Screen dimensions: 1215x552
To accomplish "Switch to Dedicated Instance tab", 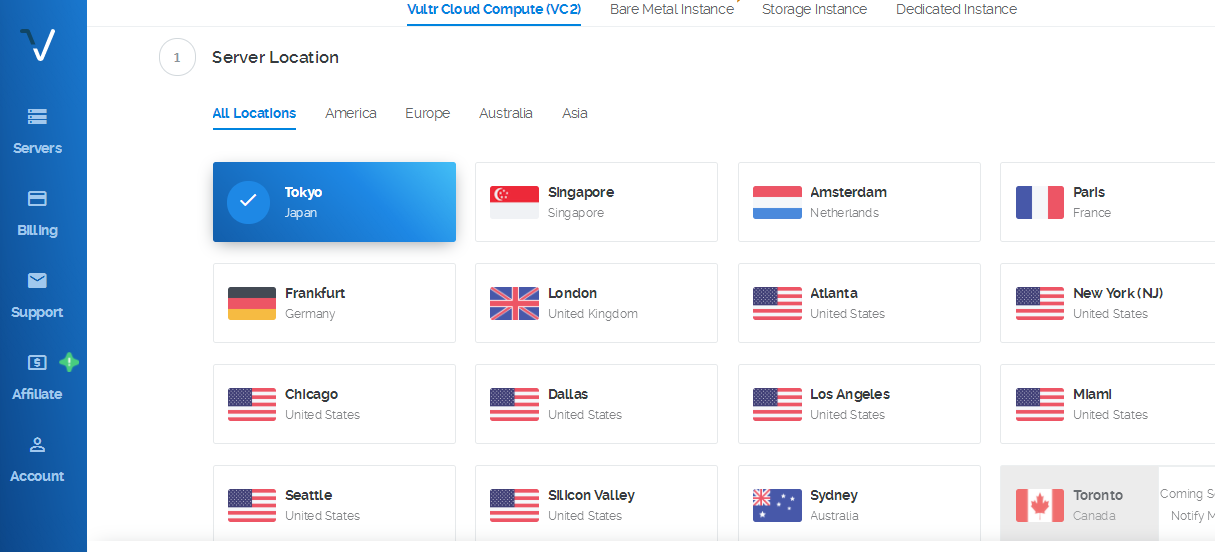I will pos(956,9).
